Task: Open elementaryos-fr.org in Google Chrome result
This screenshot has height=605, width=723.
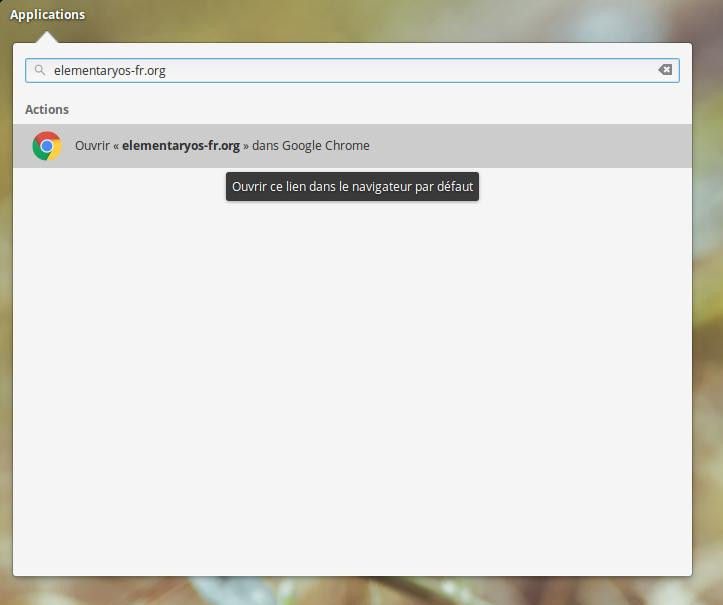Action: [352, 146]
